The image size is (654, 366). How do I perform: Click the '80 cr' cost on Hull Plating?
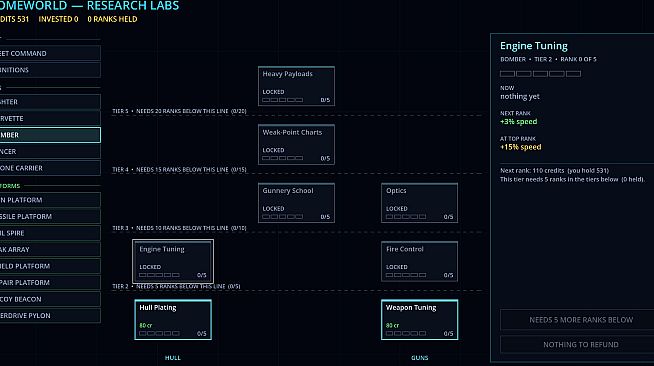[146, 325]
